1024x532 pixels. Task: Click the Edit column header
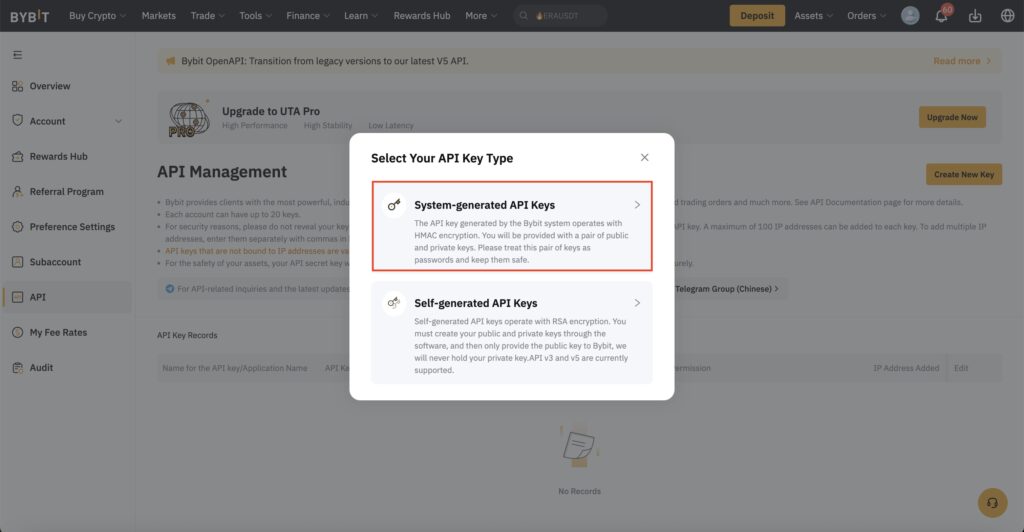pyautogui.click(x=961, y=368)
